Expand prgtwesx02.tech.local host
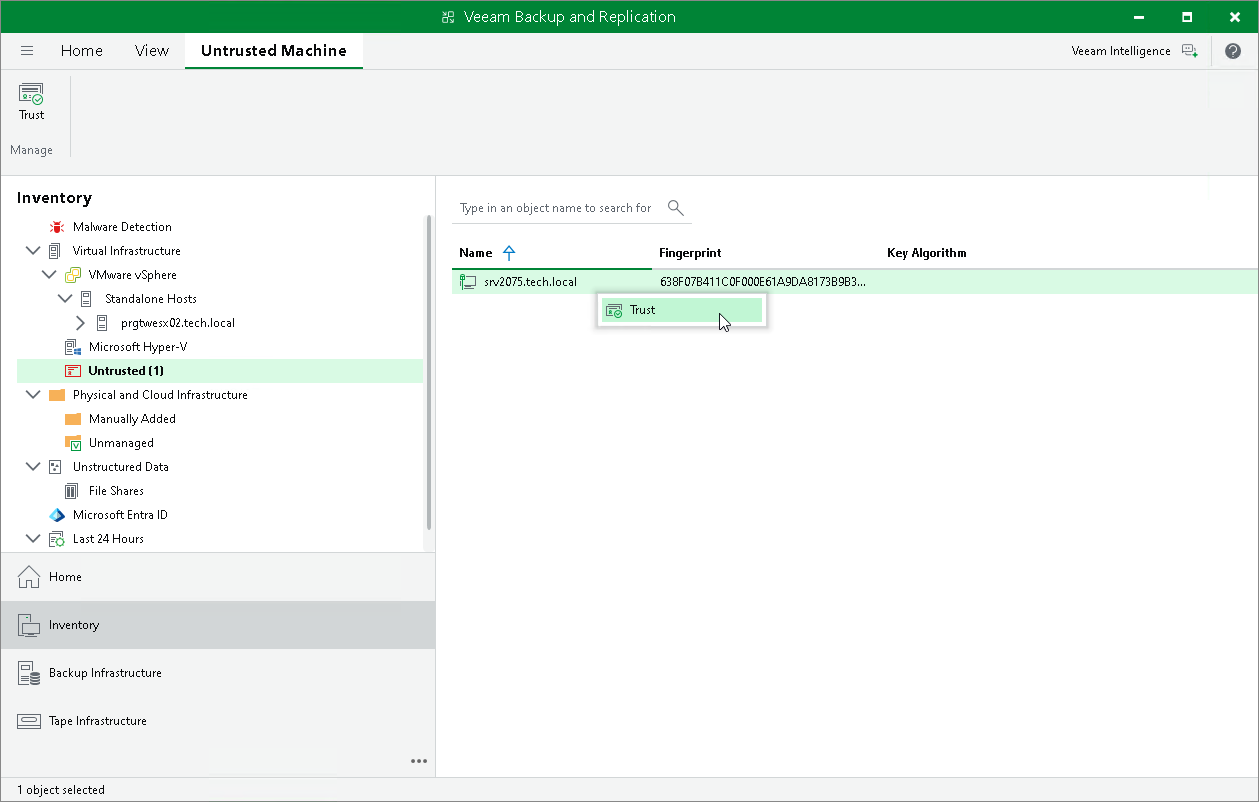 coord(81,323)
